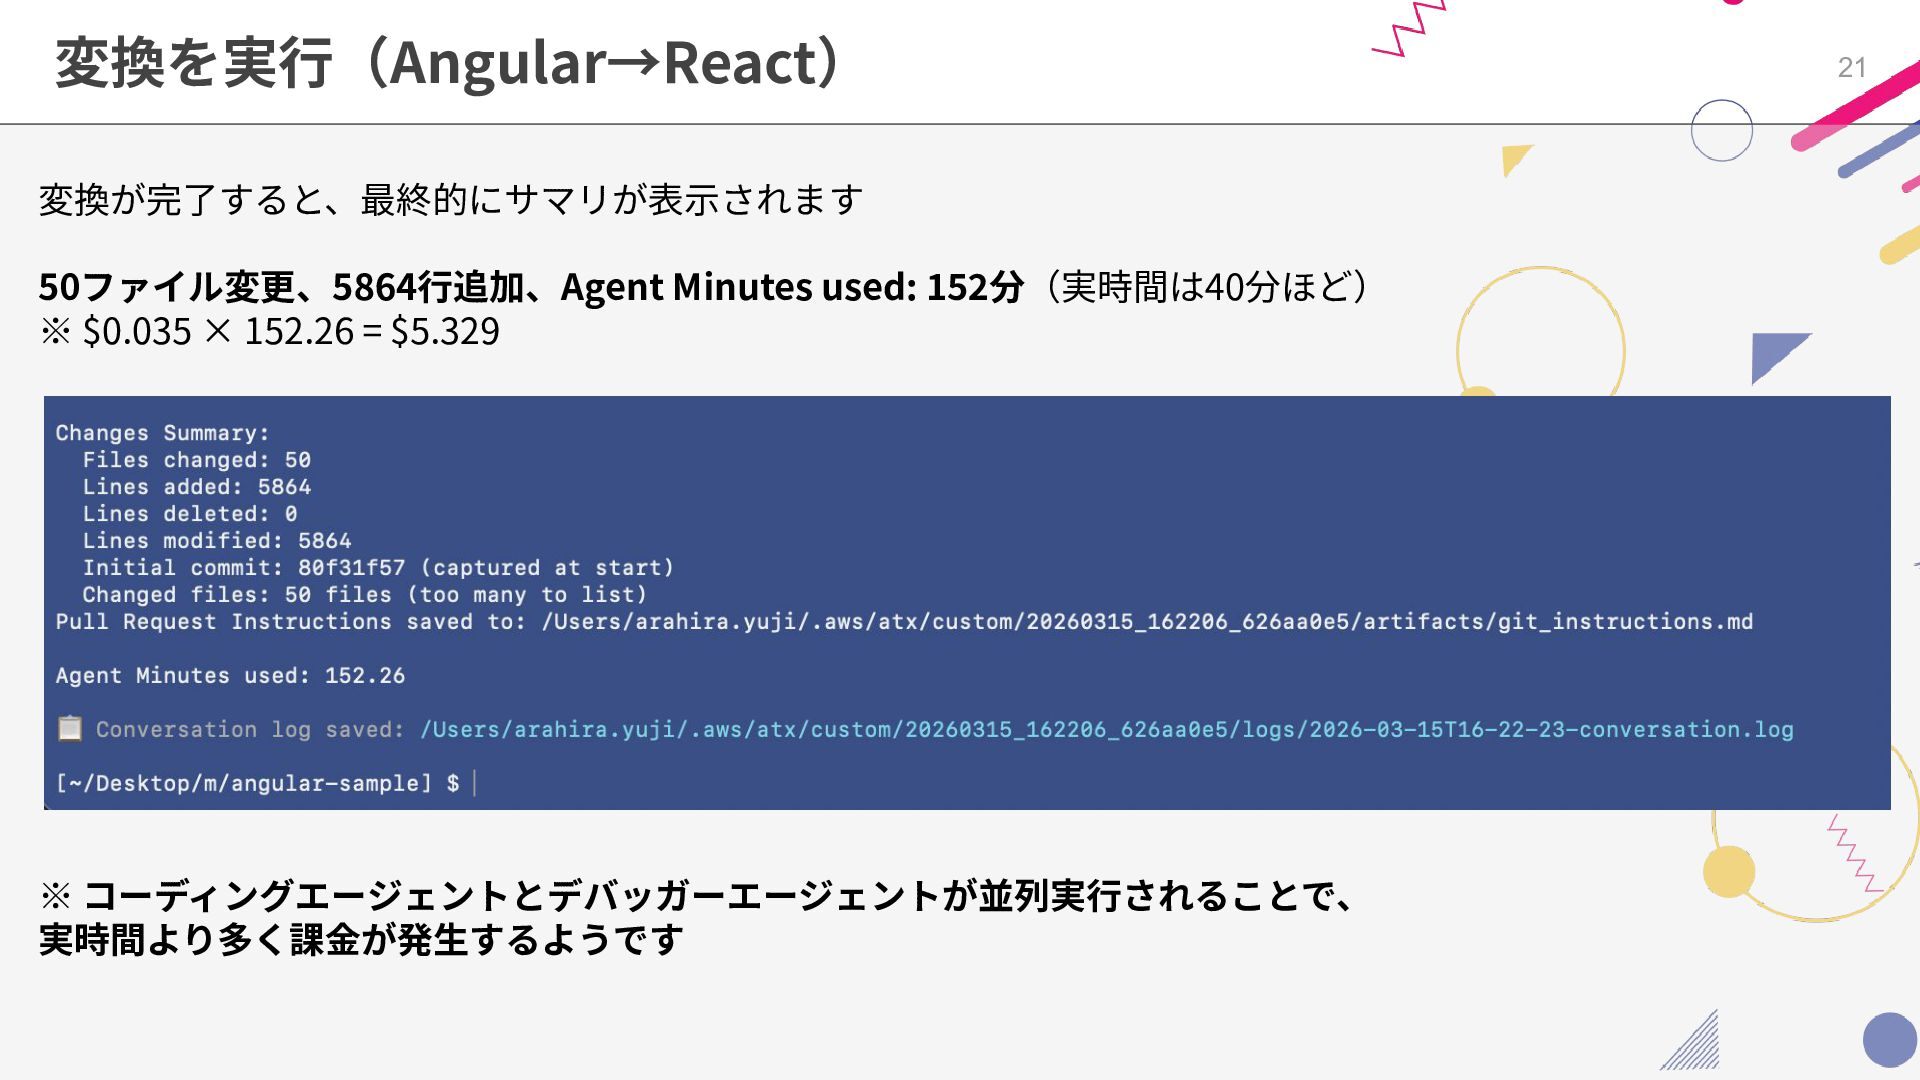Click the pink zigzag line at top

(1410, 28)
